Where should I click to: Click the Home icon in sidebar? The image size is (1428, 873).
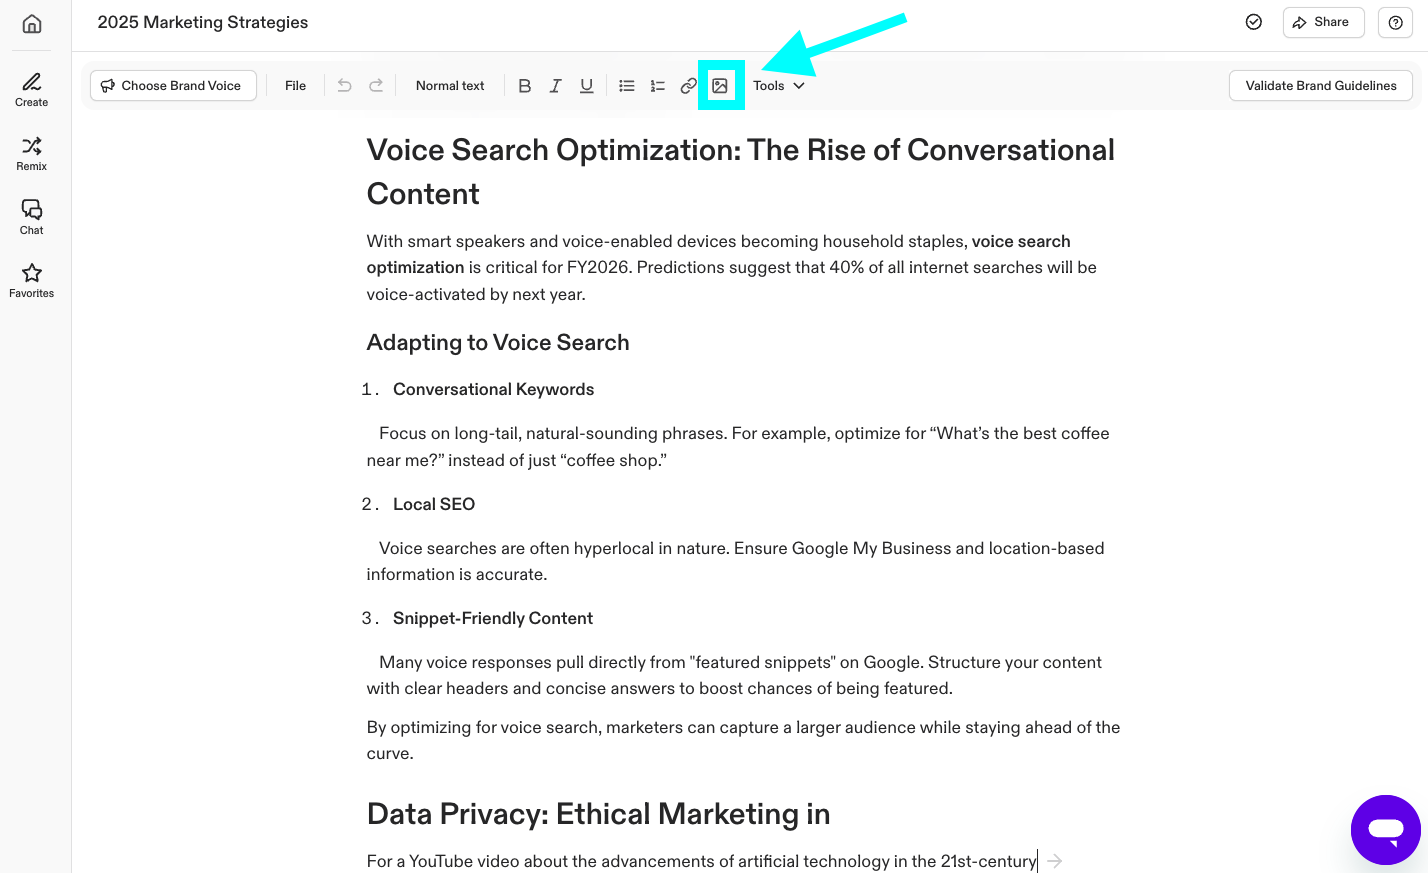(x=32, y=24)
